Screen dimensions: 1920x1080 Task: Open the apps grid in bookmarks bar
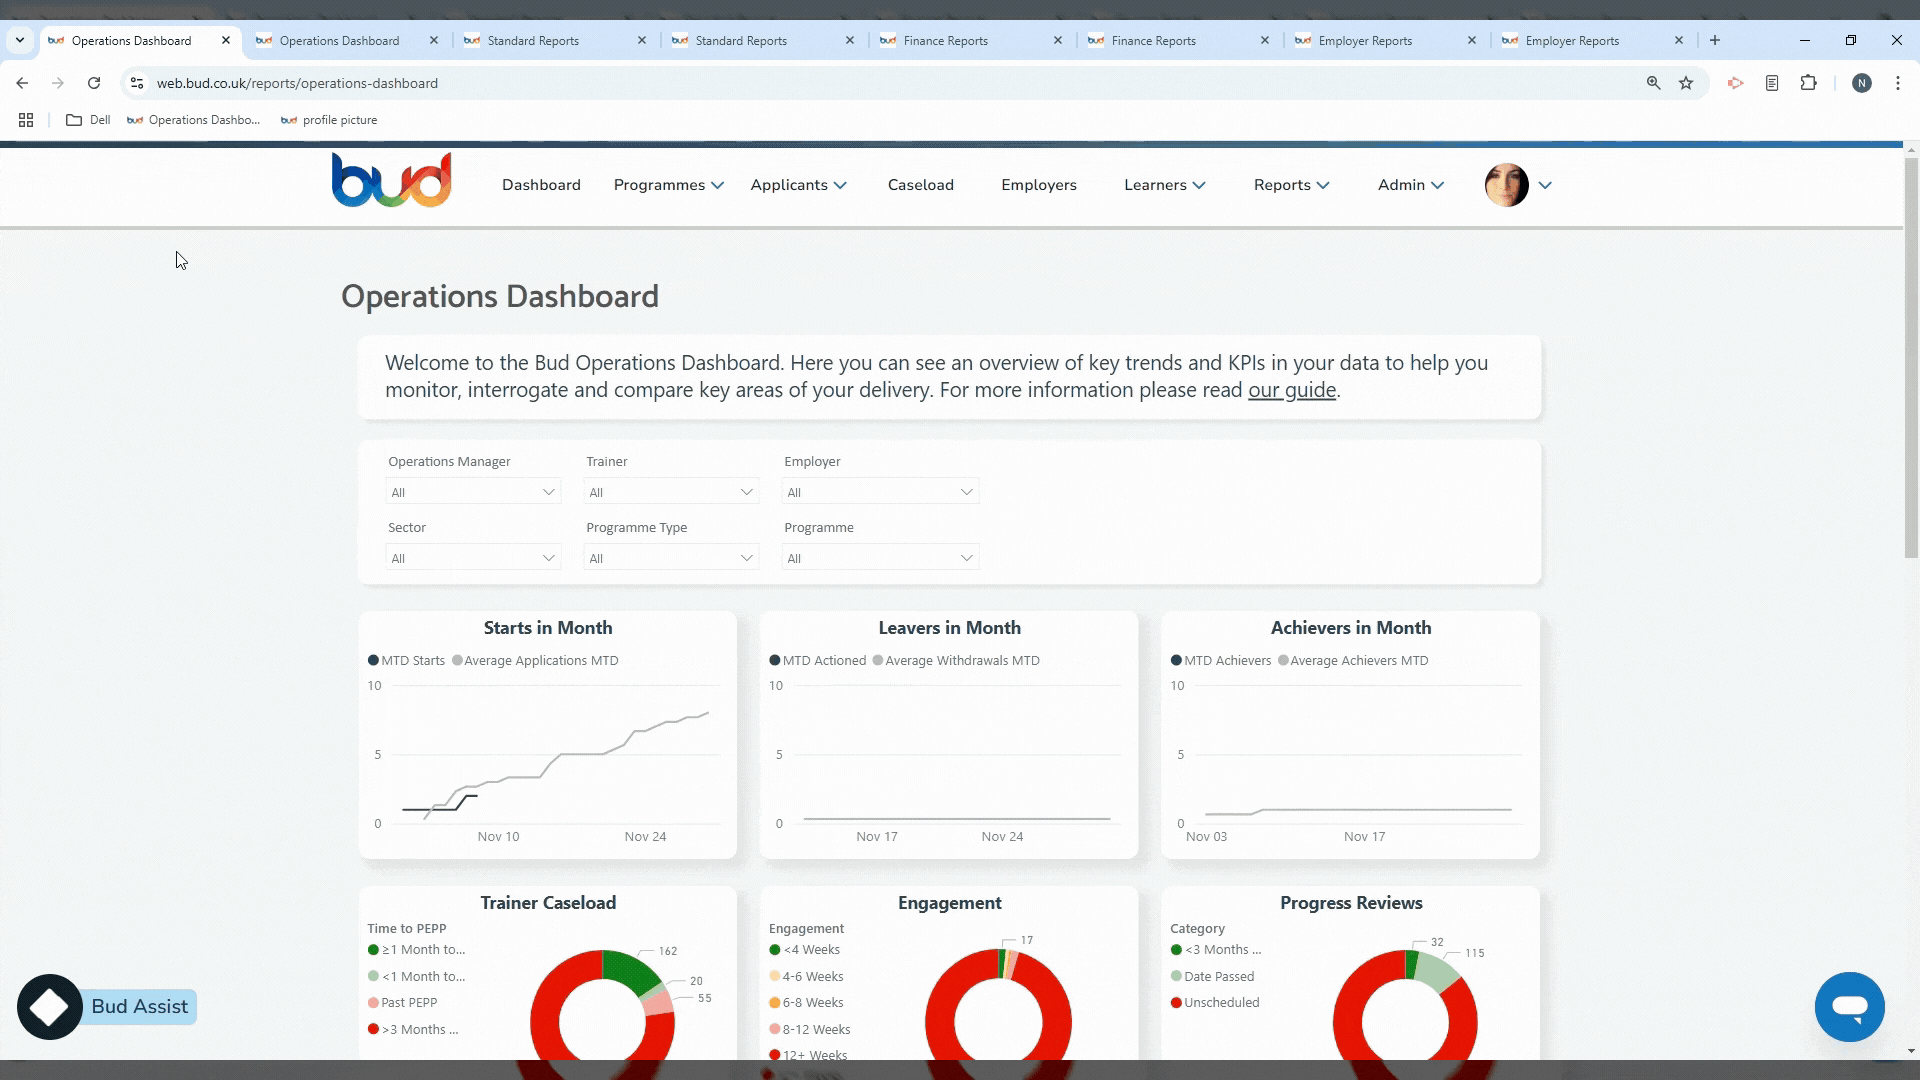tap(26, 120)
